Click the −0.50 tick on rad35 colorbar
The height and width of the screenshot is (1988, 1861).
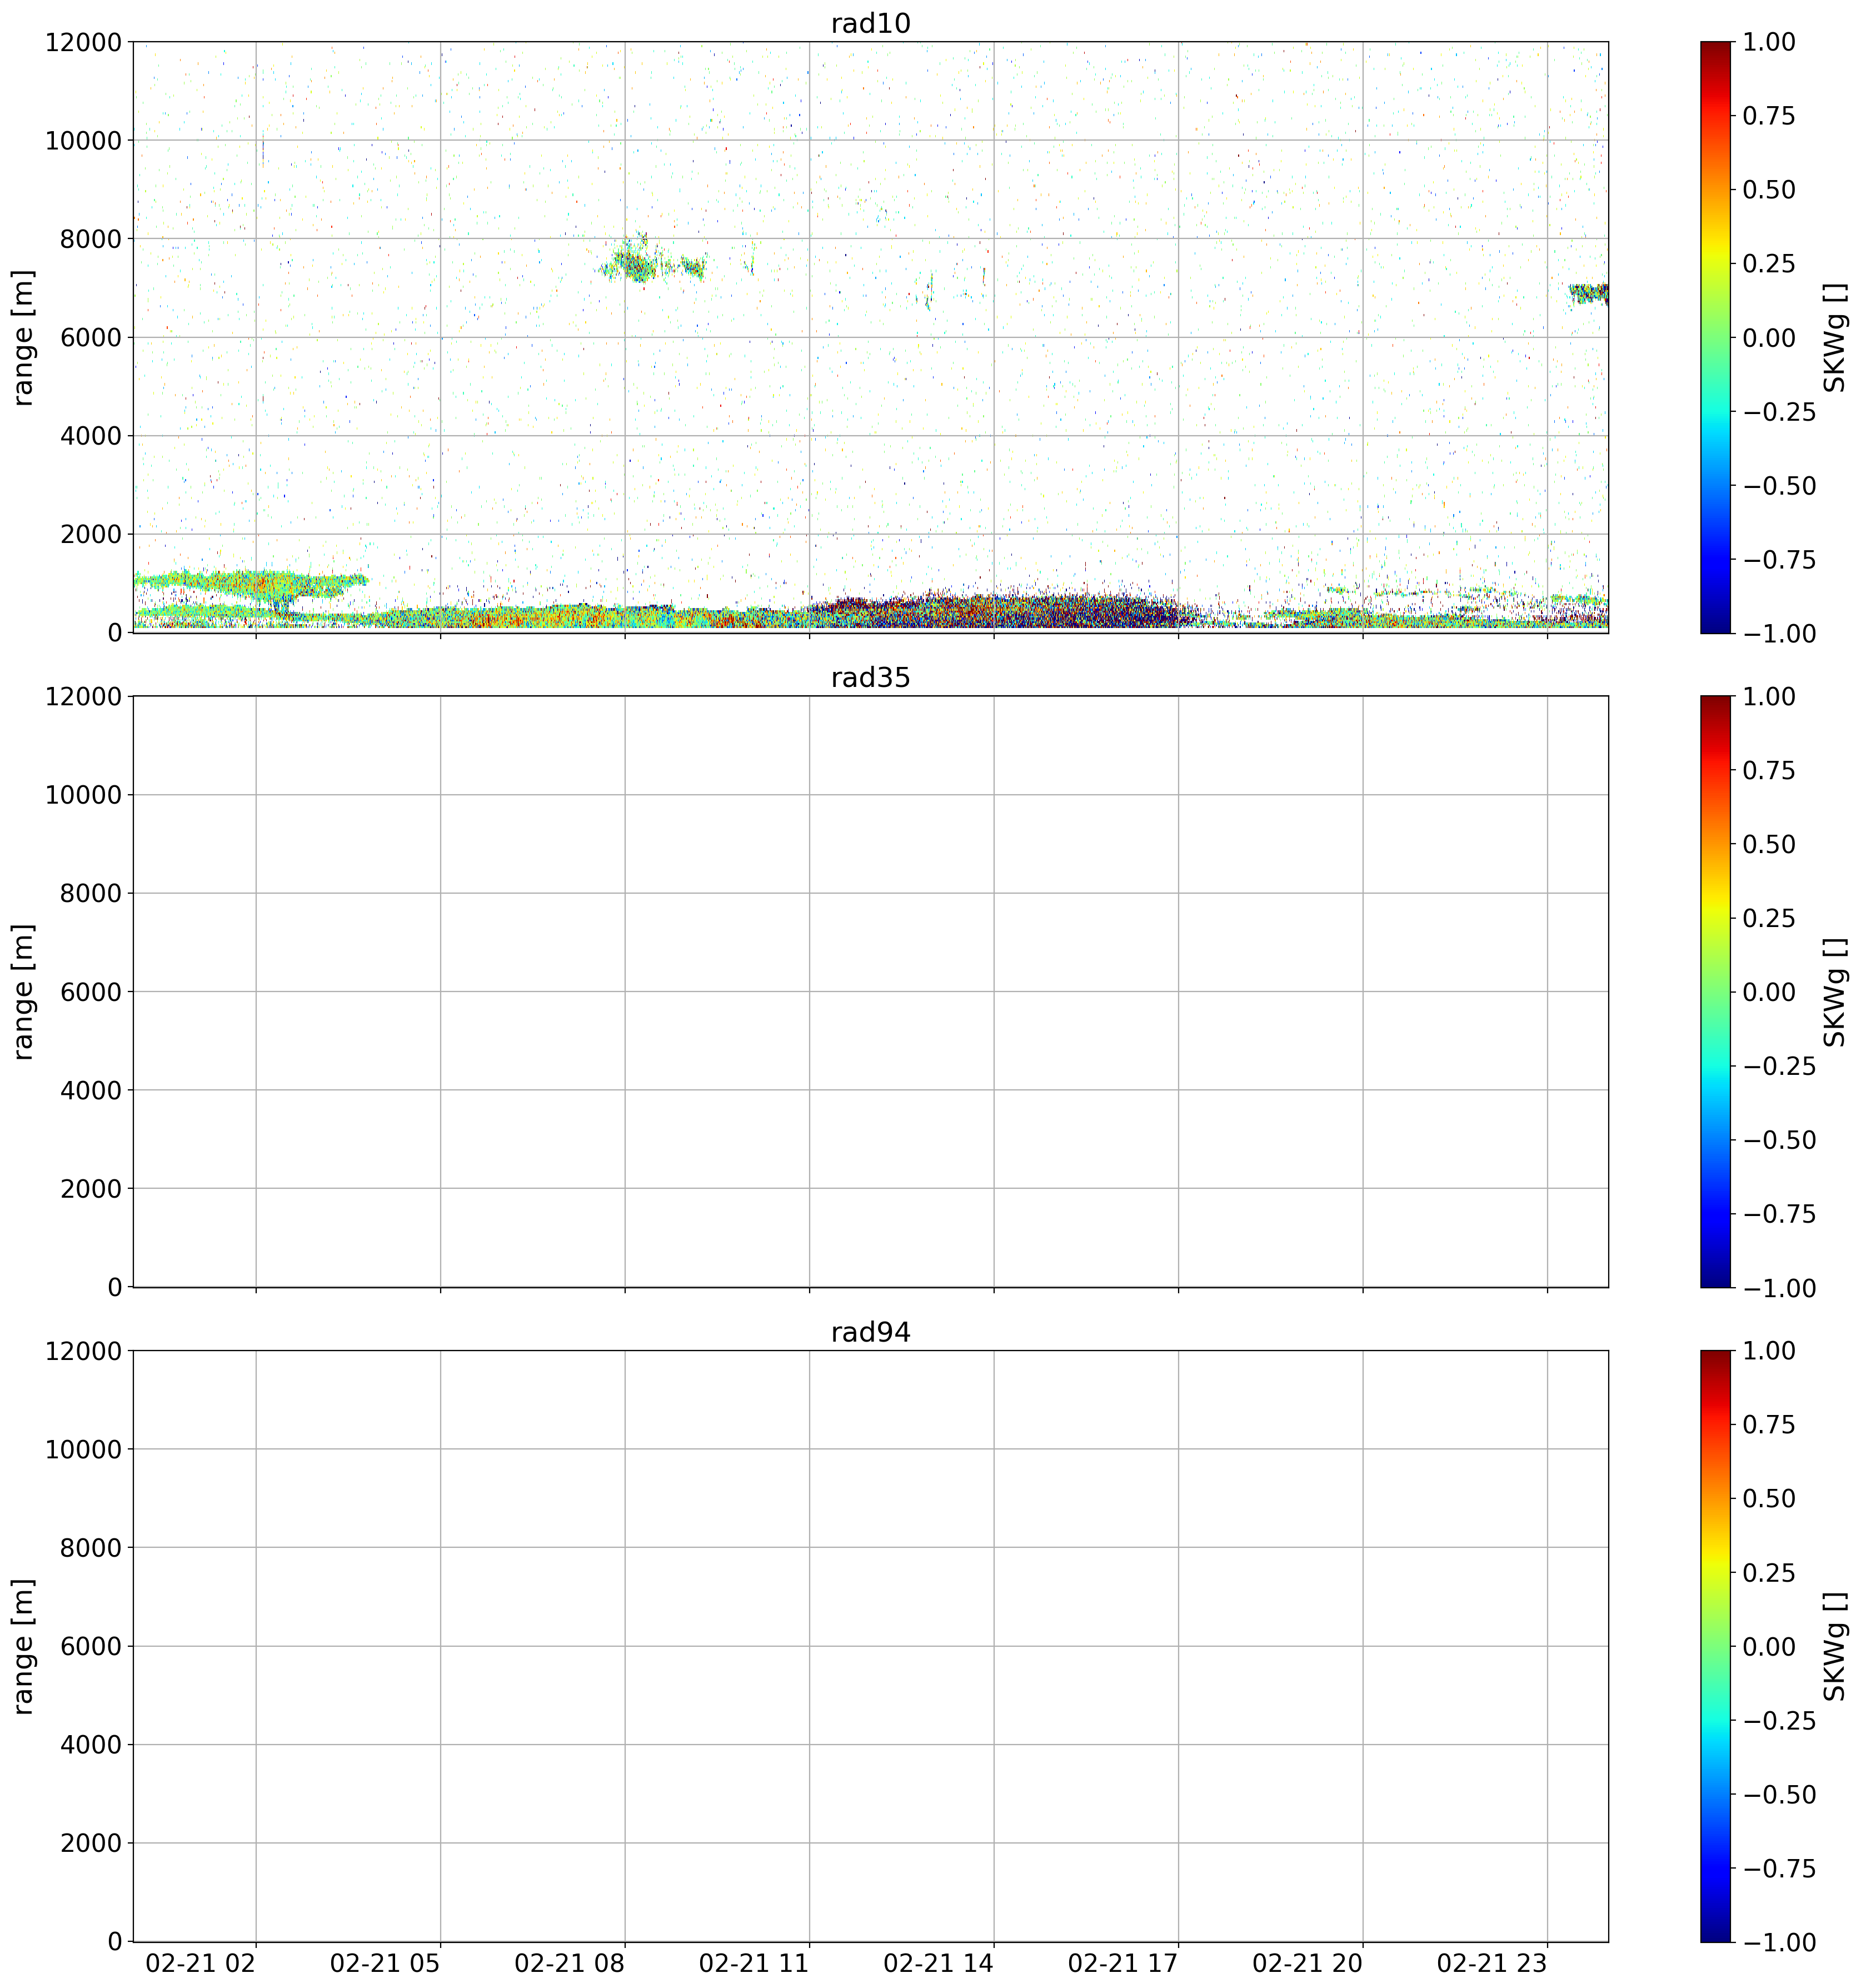coord(1779,1140)
